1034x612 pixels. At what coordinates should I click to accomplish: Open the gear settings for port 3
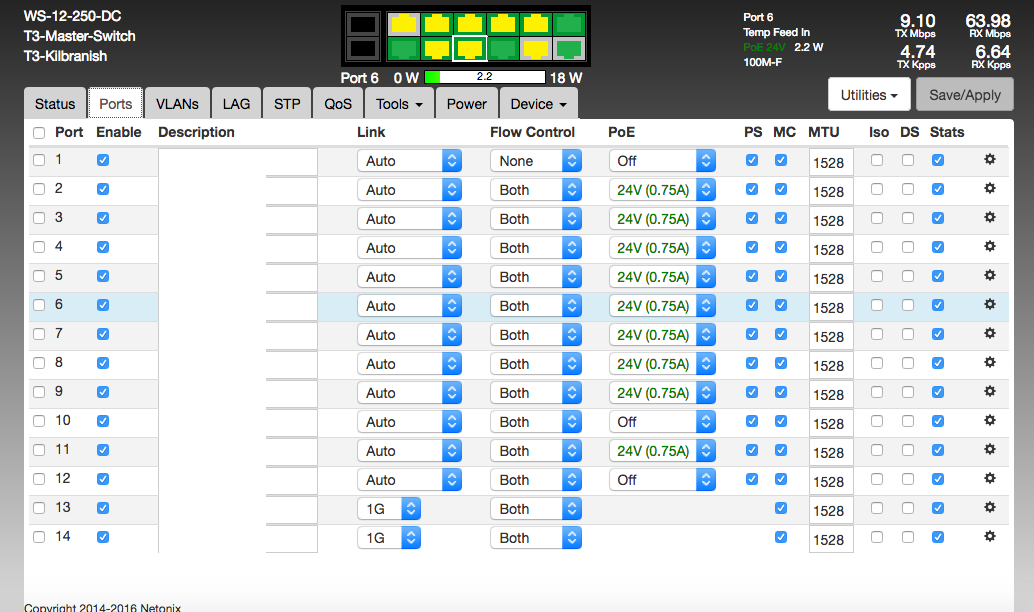tap(990, 218)
